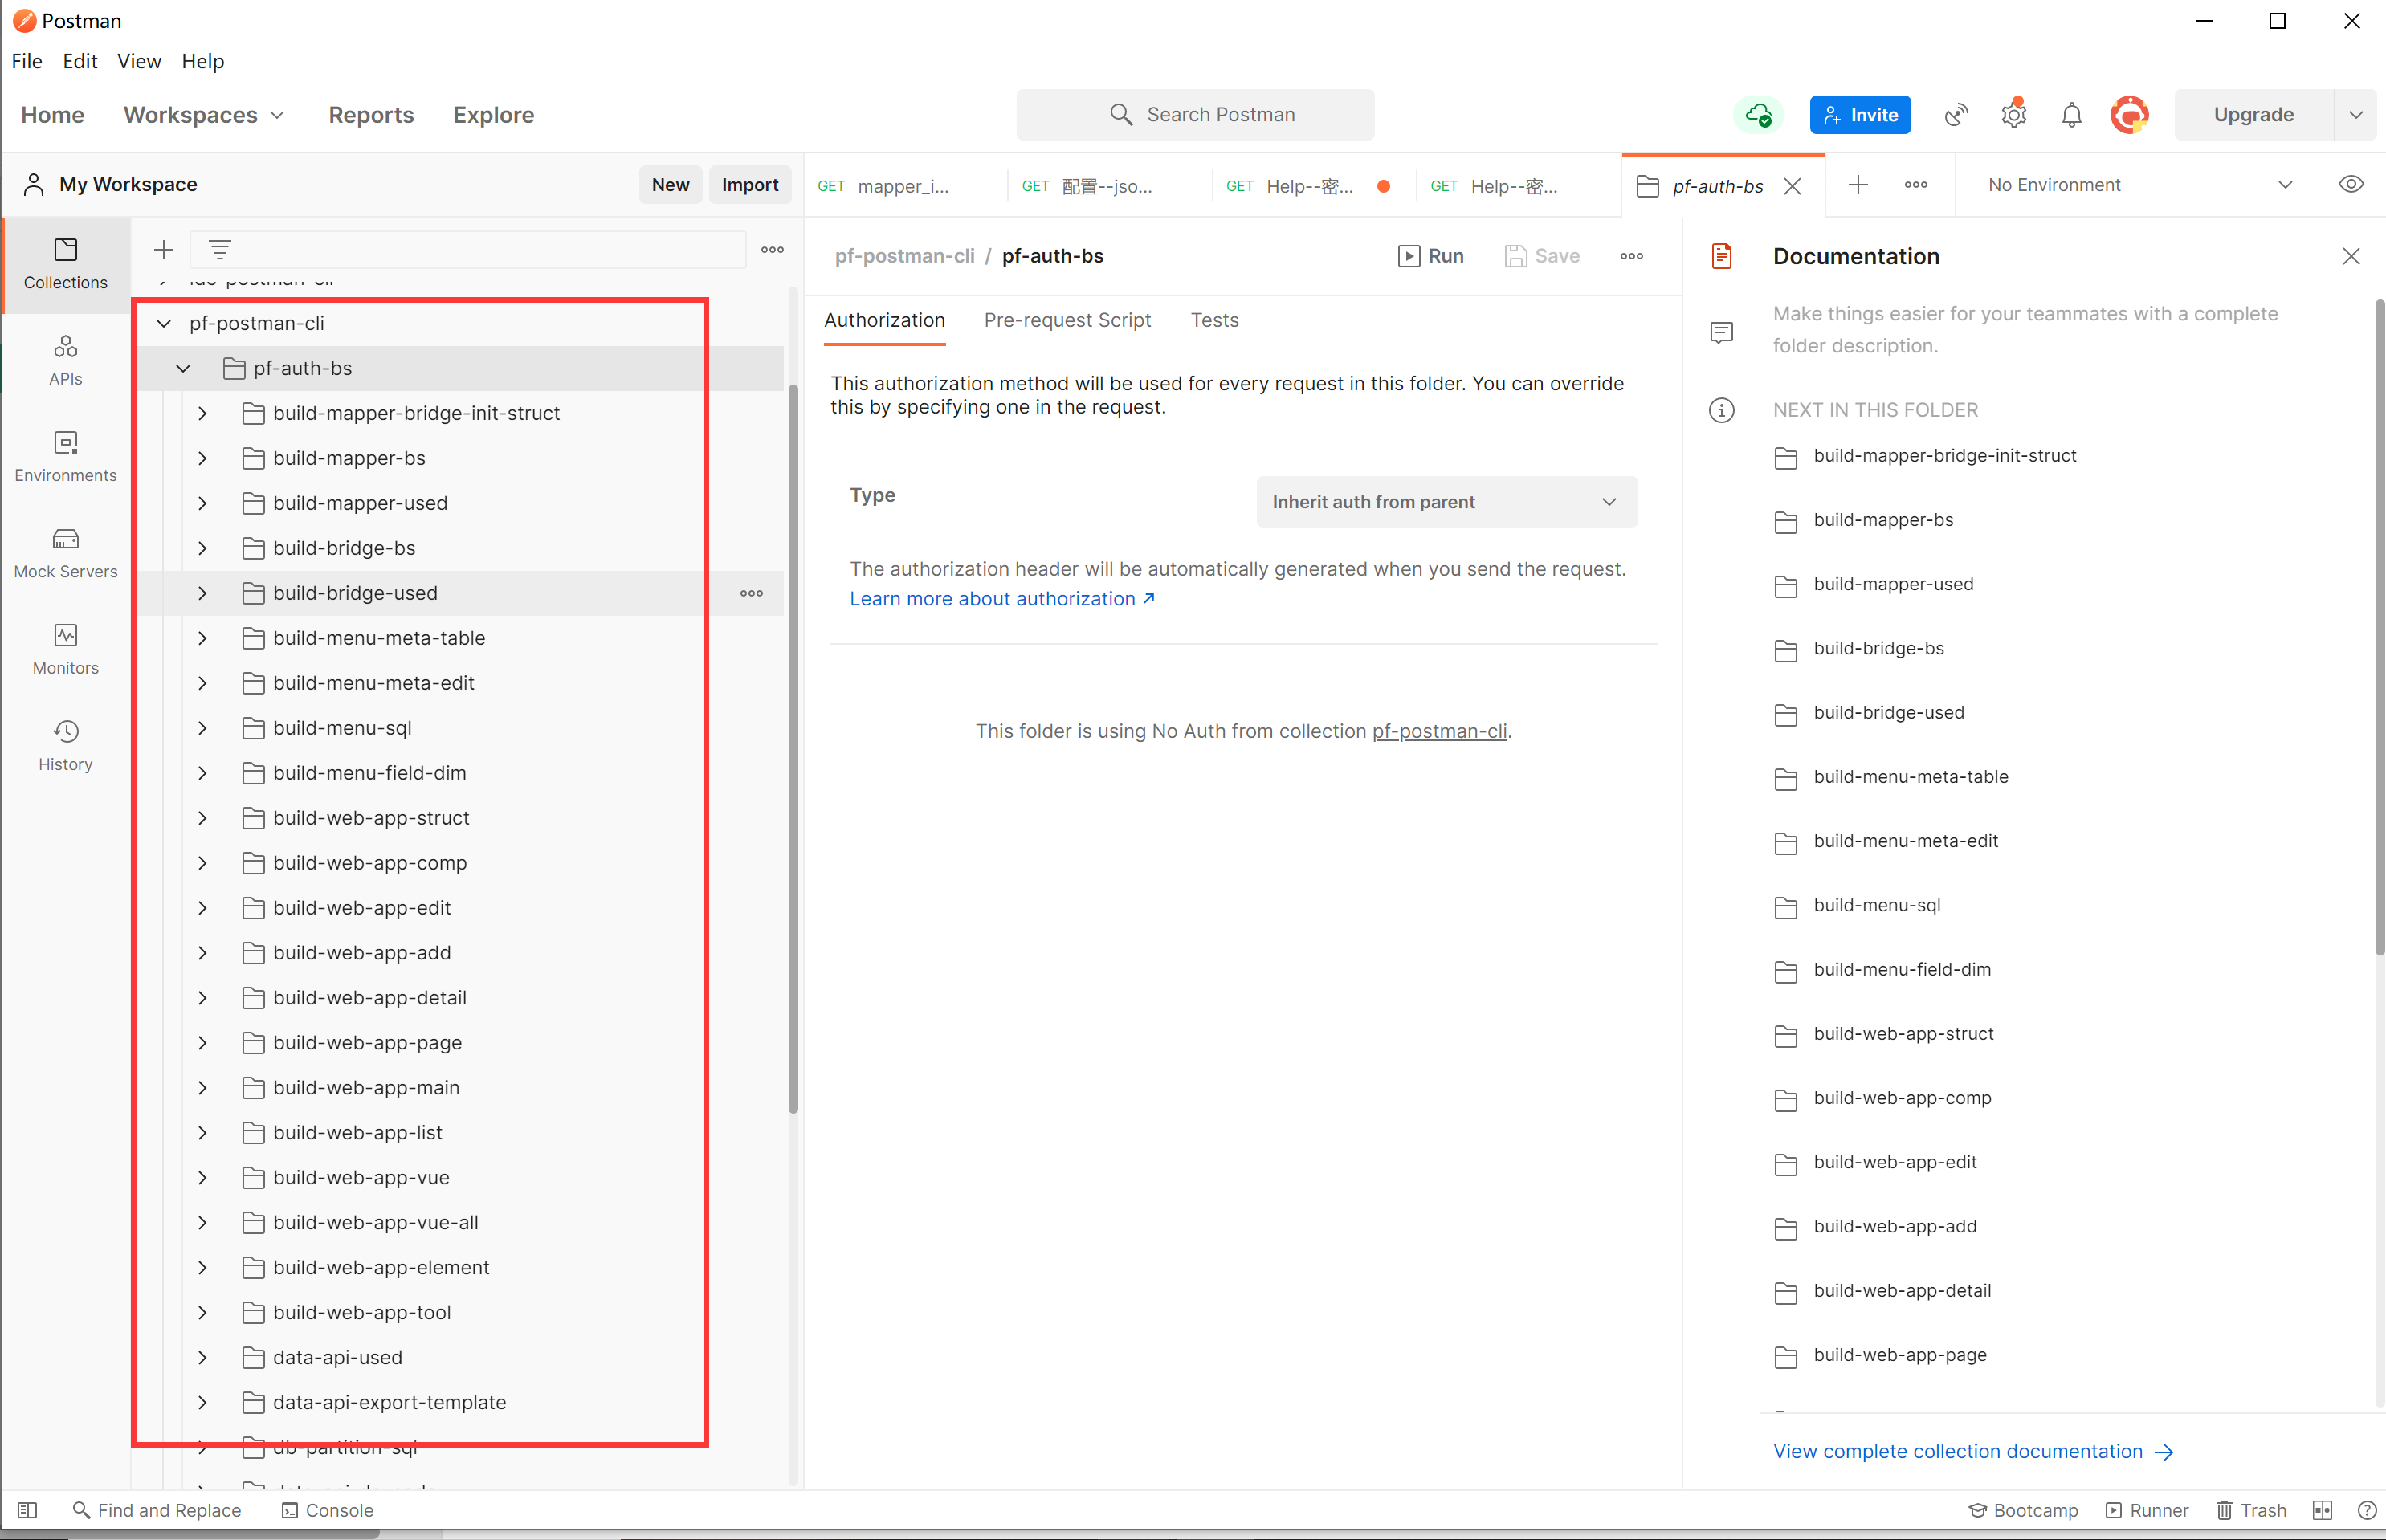Open tab actions three-dot menu
The height and width of the screenshot is (1540, 2386).
pos(1916,185)
